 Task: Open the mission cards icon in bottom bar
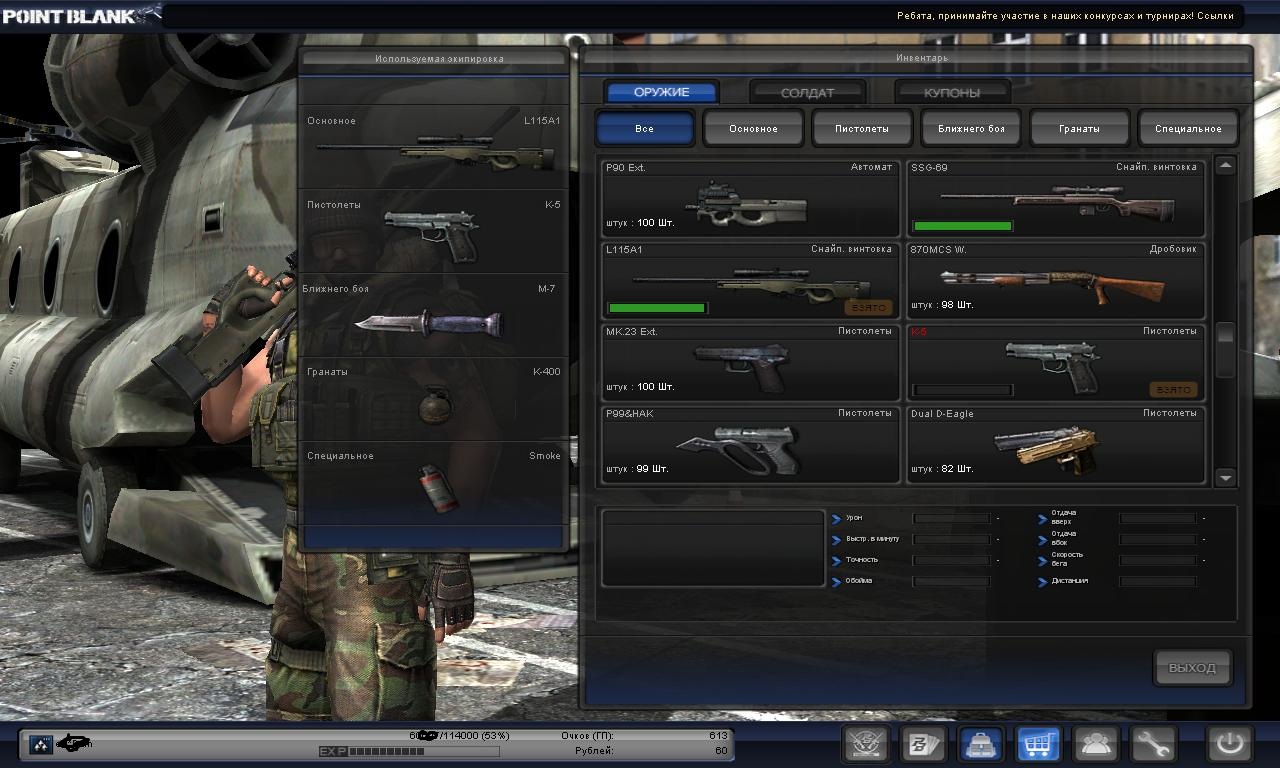[x=924, y=744]
